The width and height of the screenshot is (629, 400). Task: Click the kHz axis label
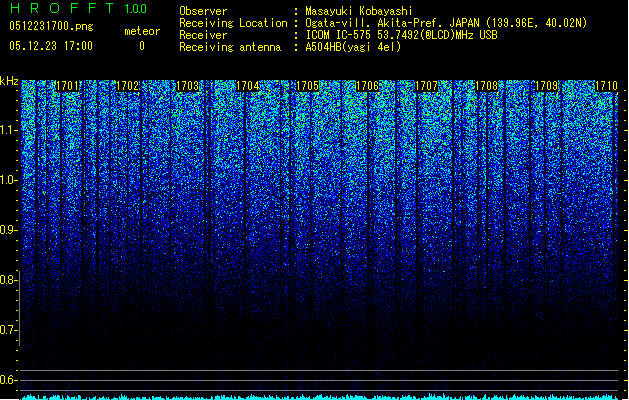[x=9, y=81]
